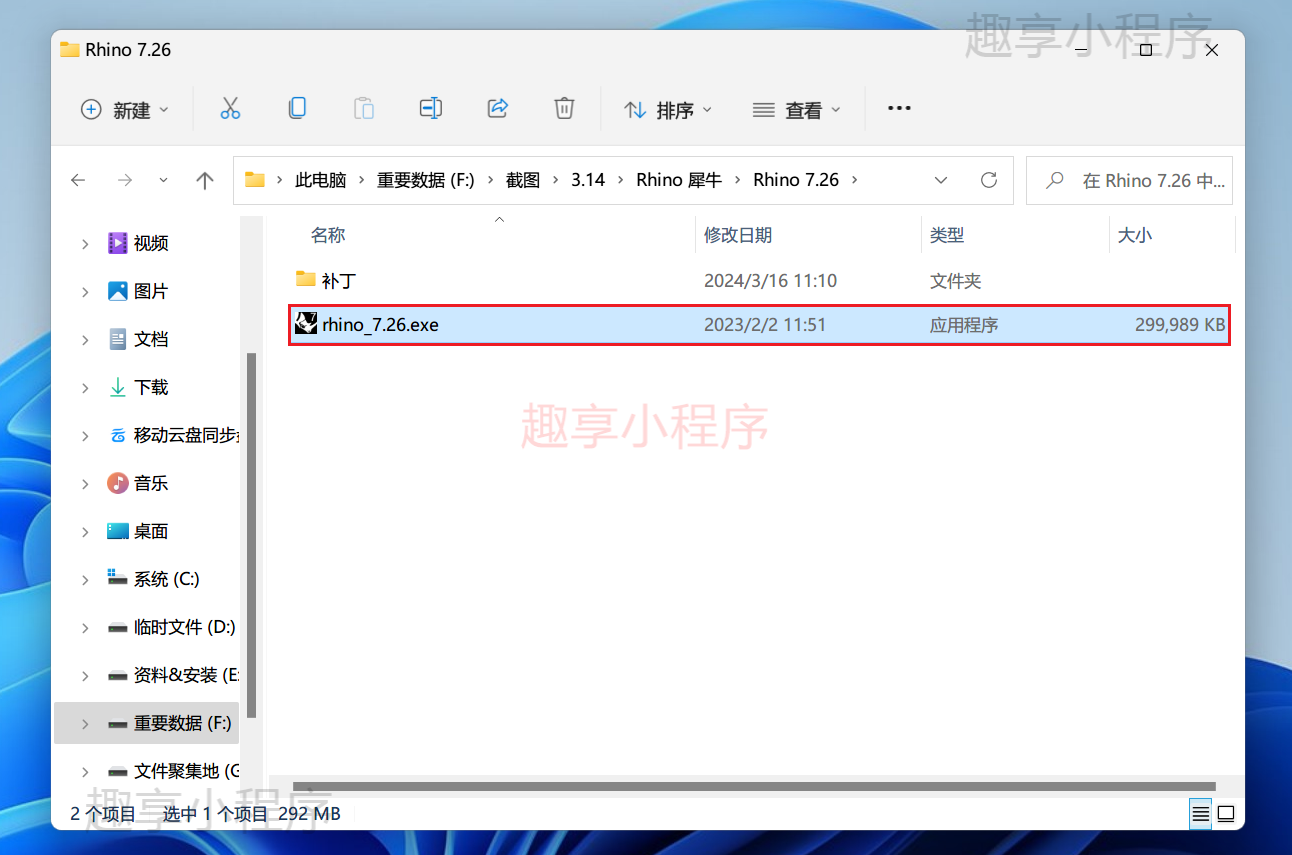The image size is (1292, 855).
Task: Sort by 大小 column header
Action: click(x=1135, y=235)
